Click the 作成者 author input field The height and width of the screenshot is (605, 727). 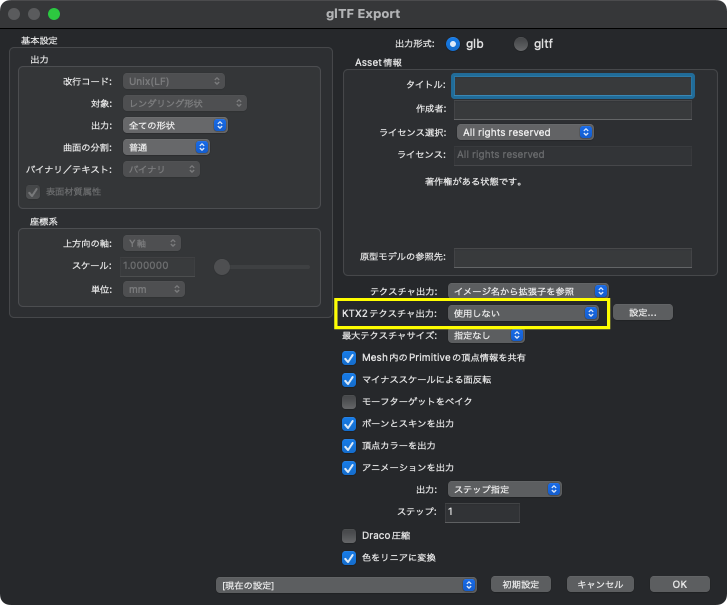click(x=573, y=110)
